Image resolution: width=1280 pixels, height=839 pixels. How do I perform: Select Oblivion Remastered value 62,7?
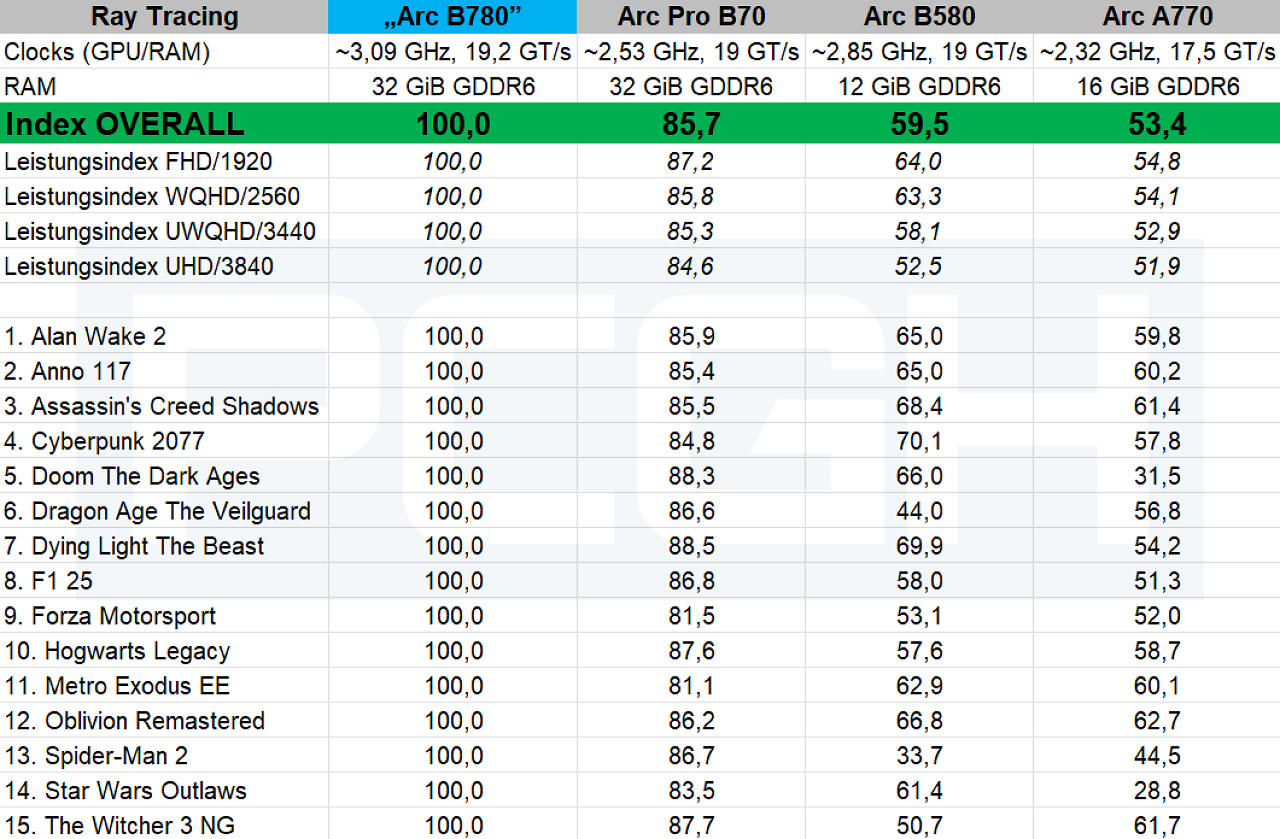pyautogui.click(x=1157, y=721)
